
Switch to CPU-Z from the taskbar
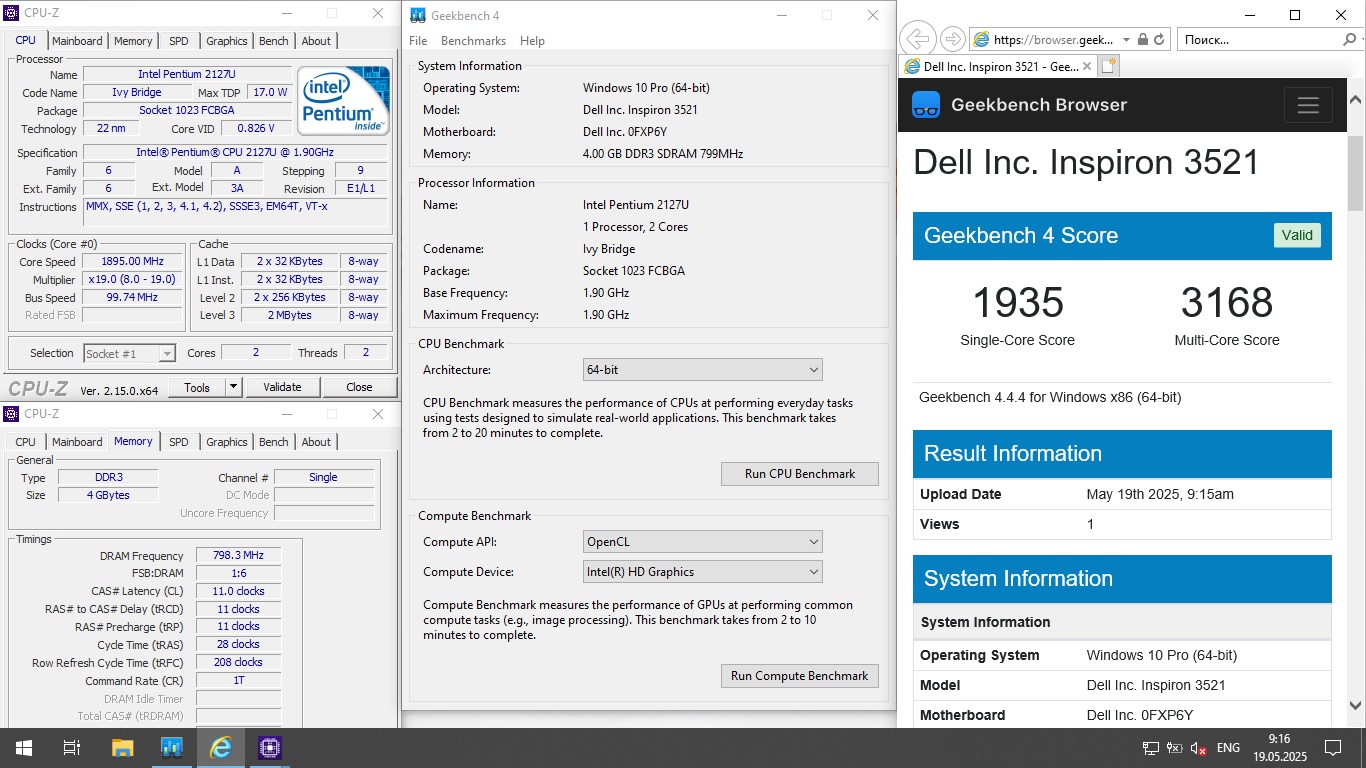pyautogui.click(x=269, y=748)
